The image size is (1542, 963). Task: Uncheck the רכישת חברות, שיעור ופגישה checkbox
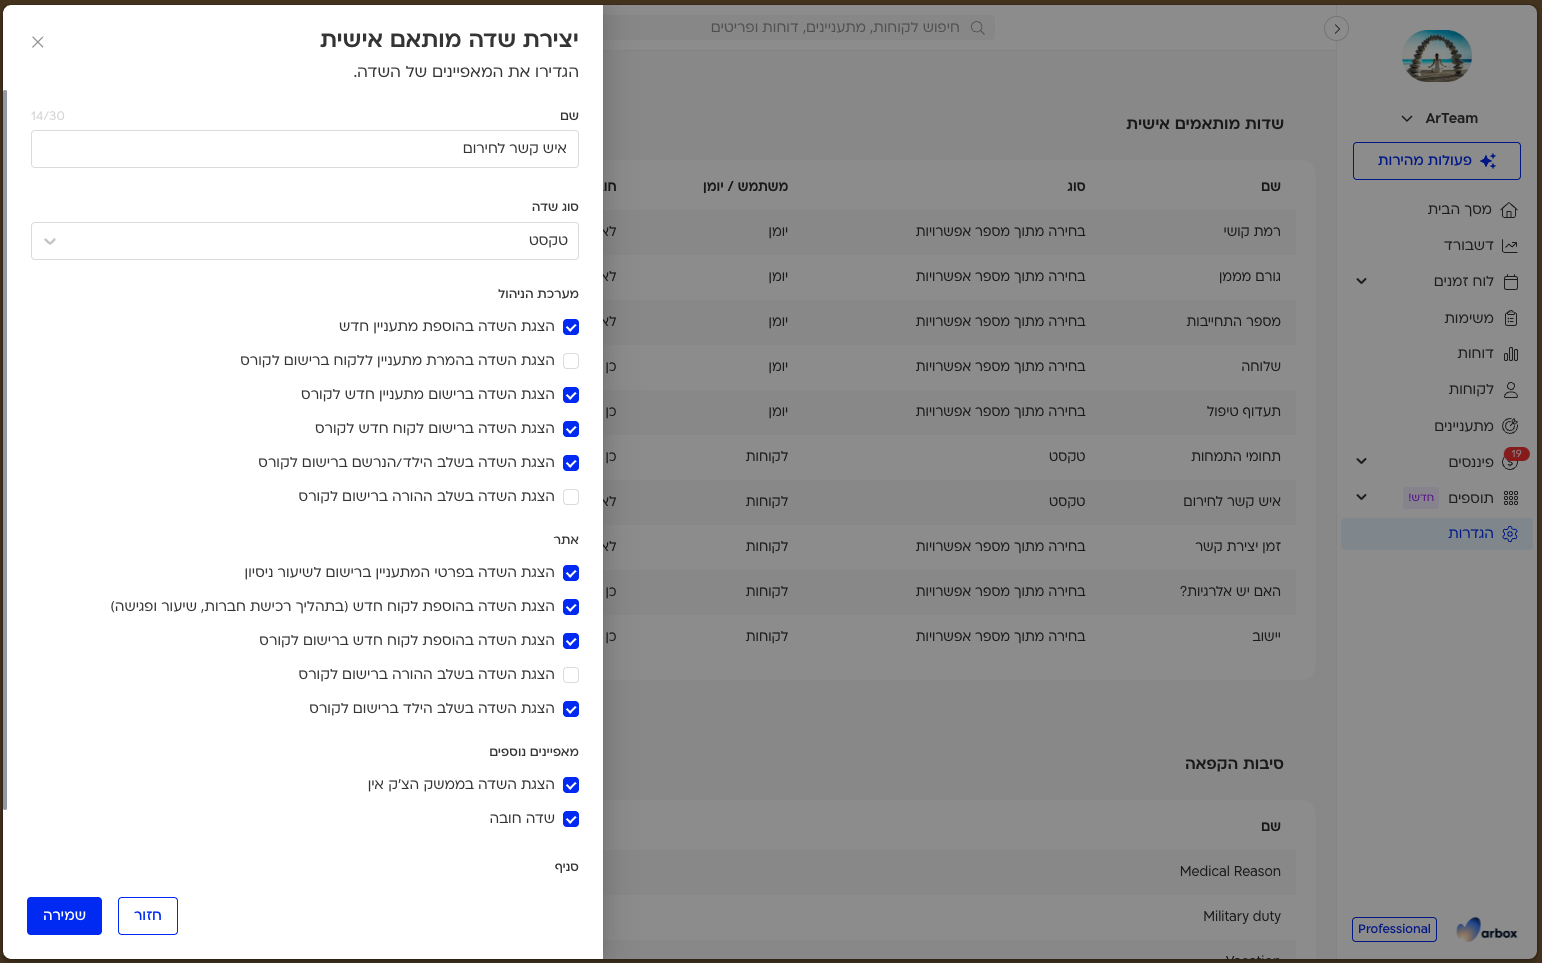[571, 607]
